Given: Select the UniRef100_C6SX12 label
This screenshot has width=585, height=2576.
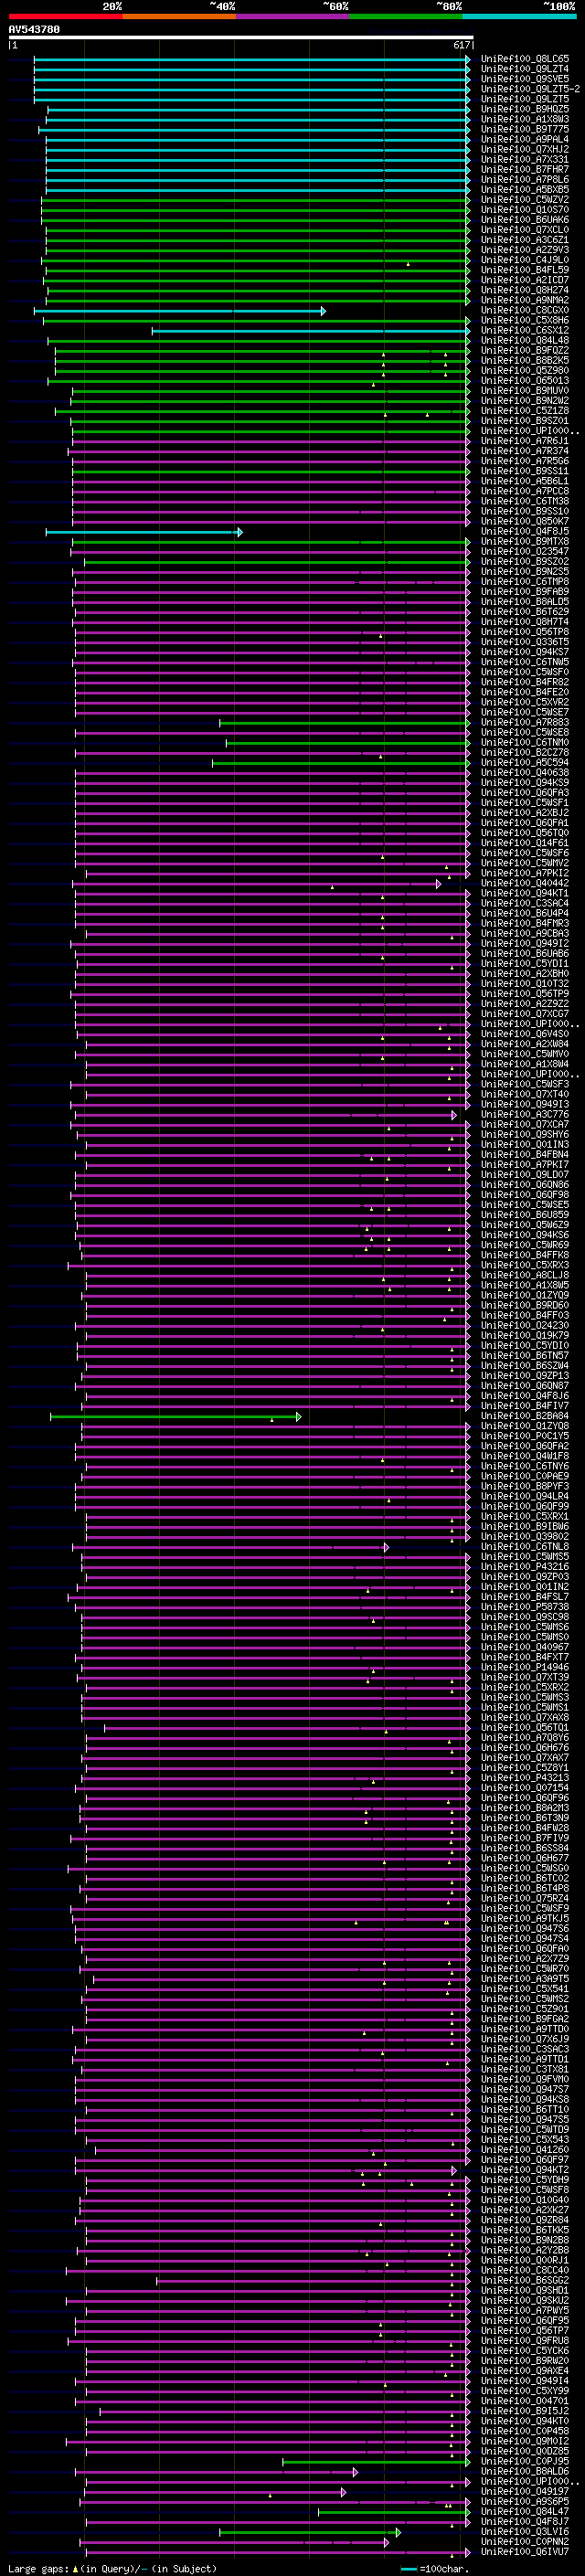Looking at the screenshot, I should coord(524,330).
